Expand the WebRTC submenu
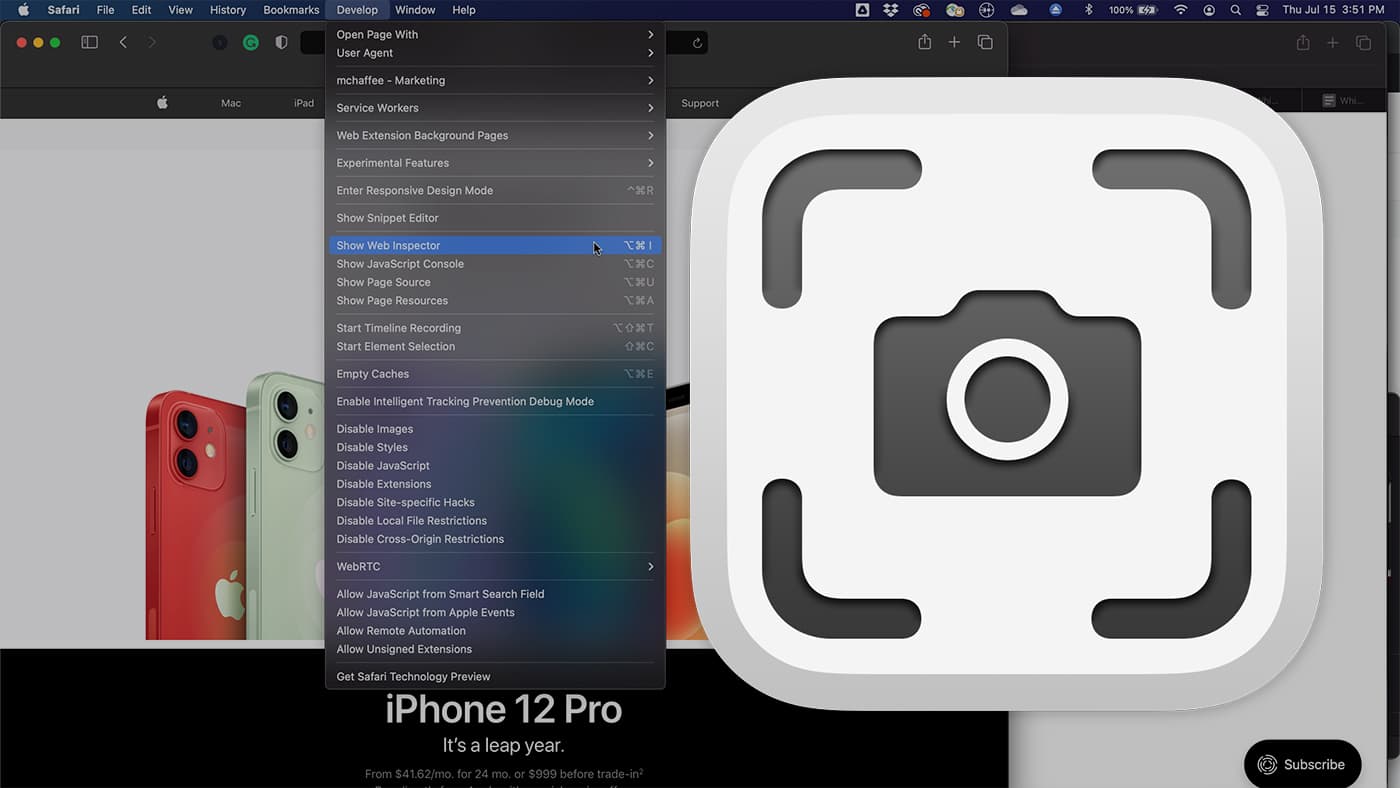This screenshot has width=1400, height=788. point(358,566)
